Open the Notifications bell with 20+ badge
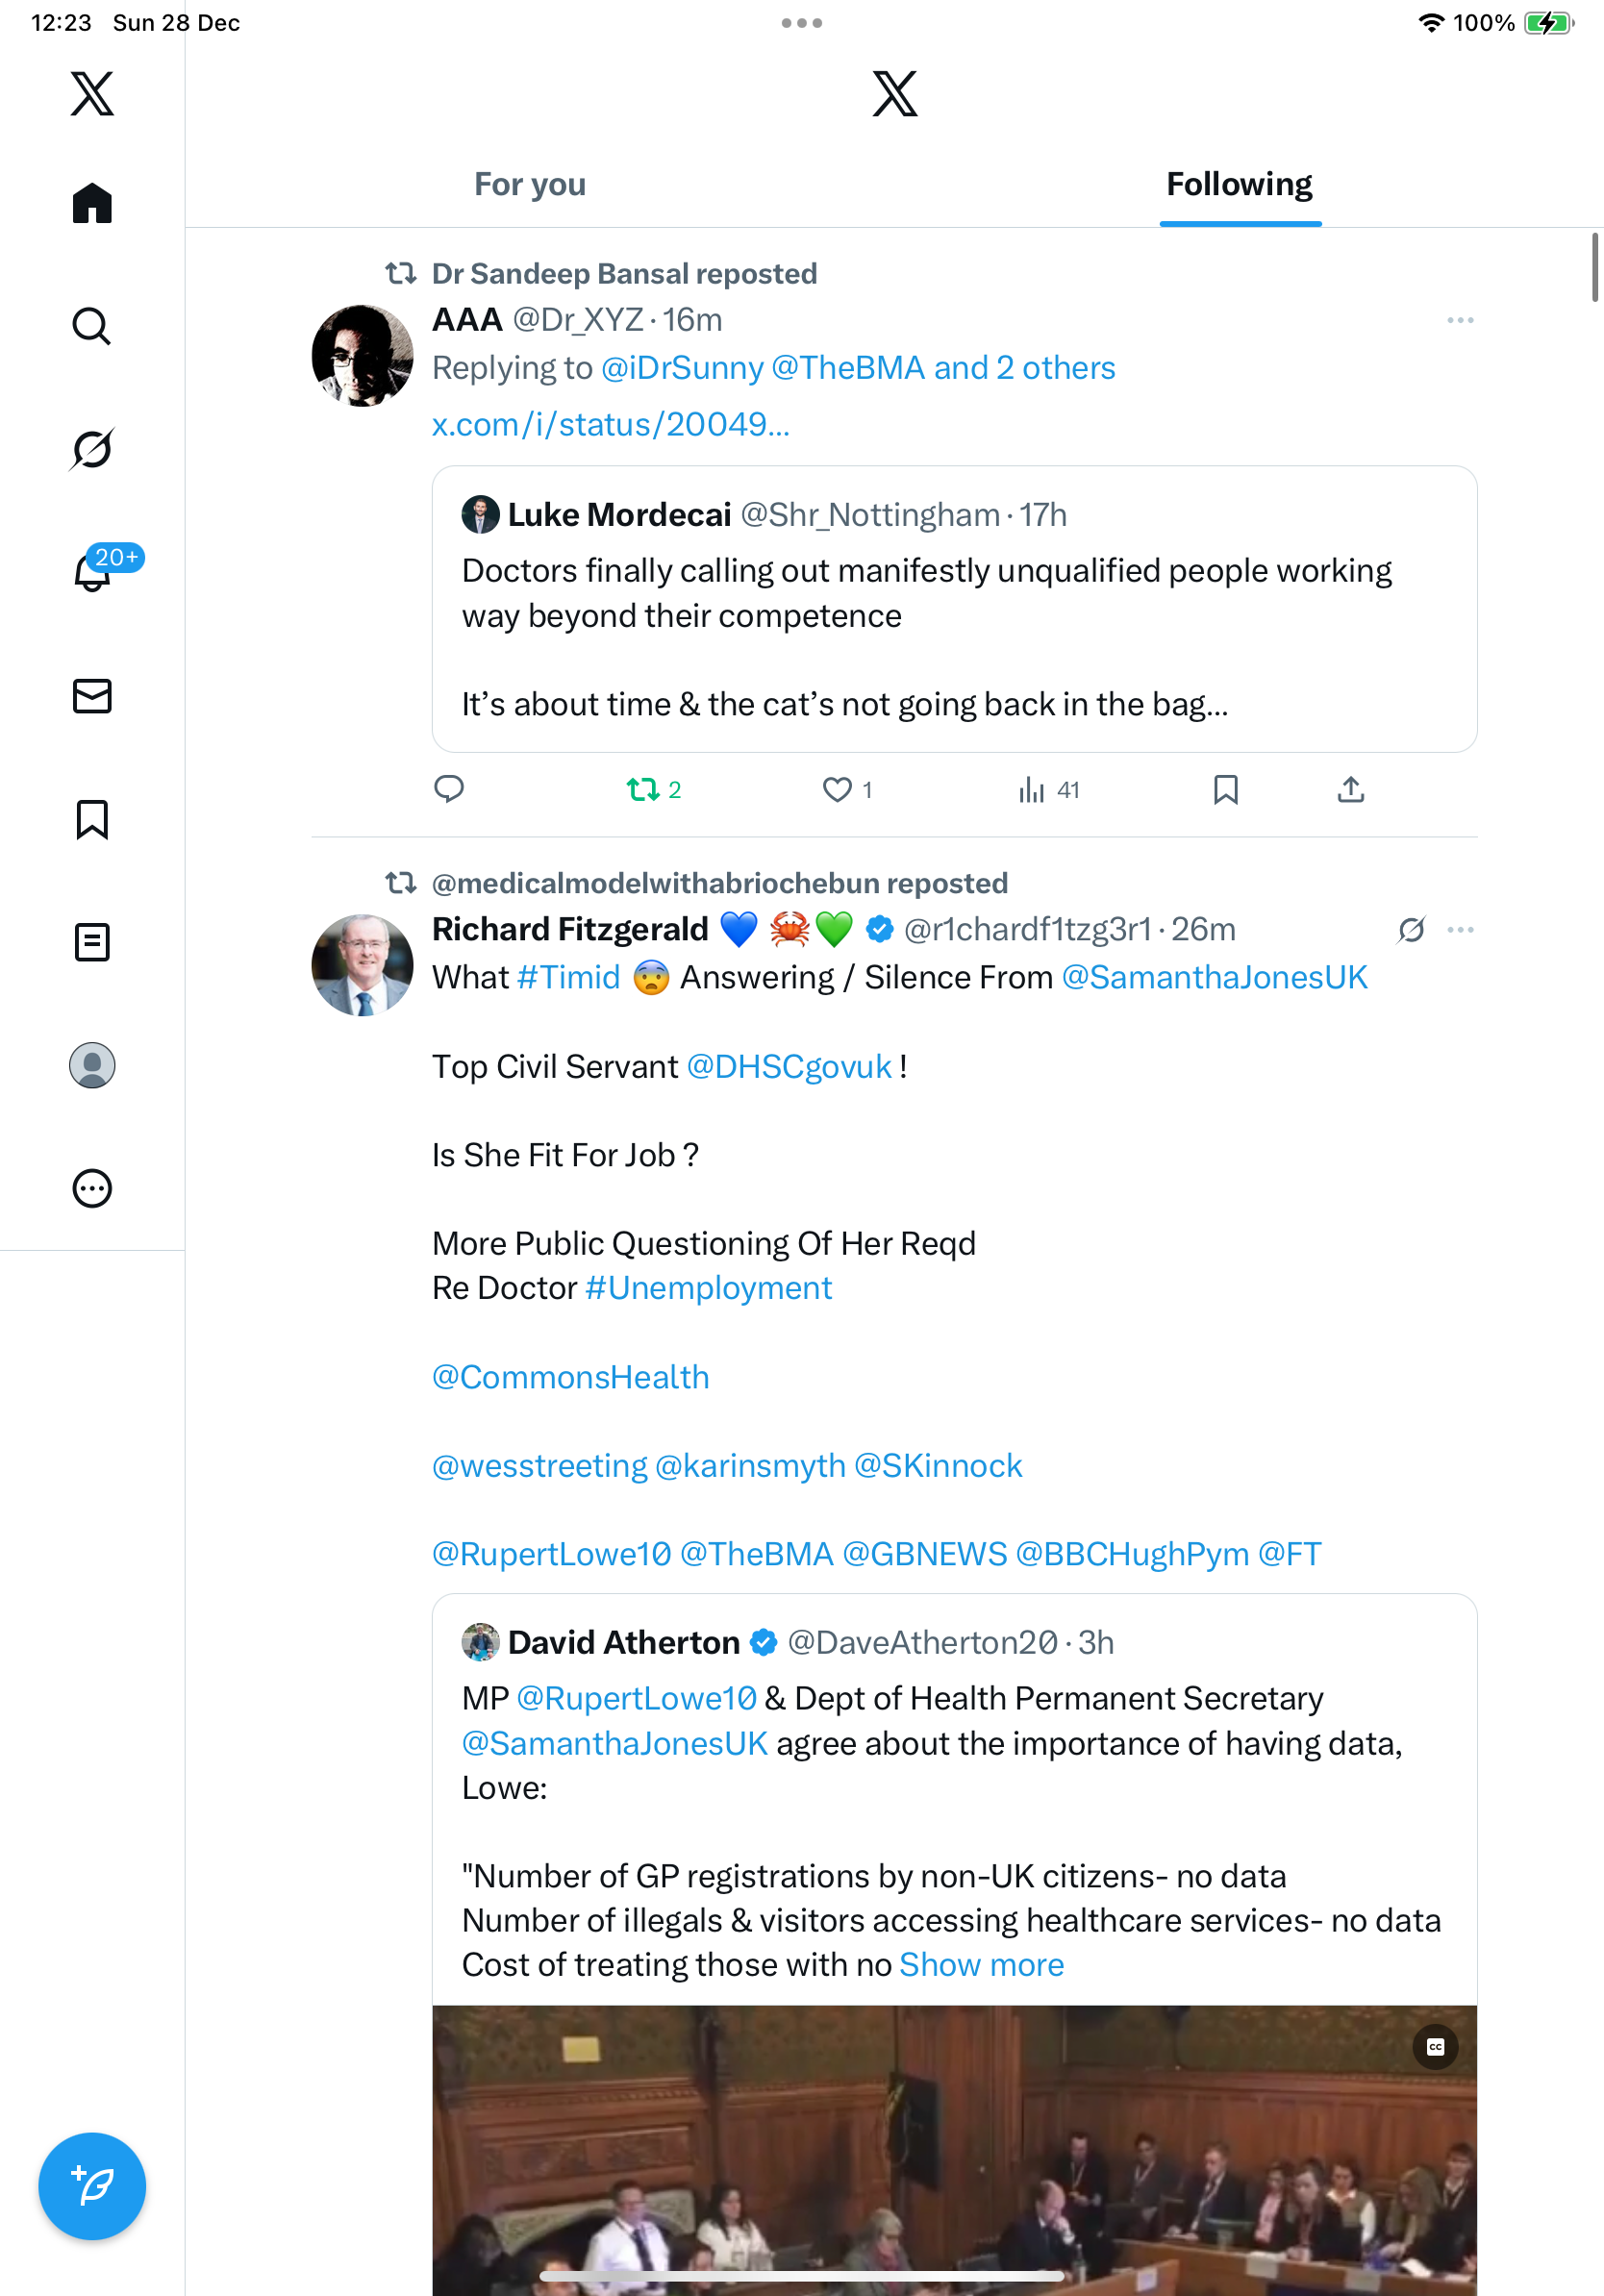Image resolution: width=1604 pixels, height=2296 pixels. click(92, 573)
